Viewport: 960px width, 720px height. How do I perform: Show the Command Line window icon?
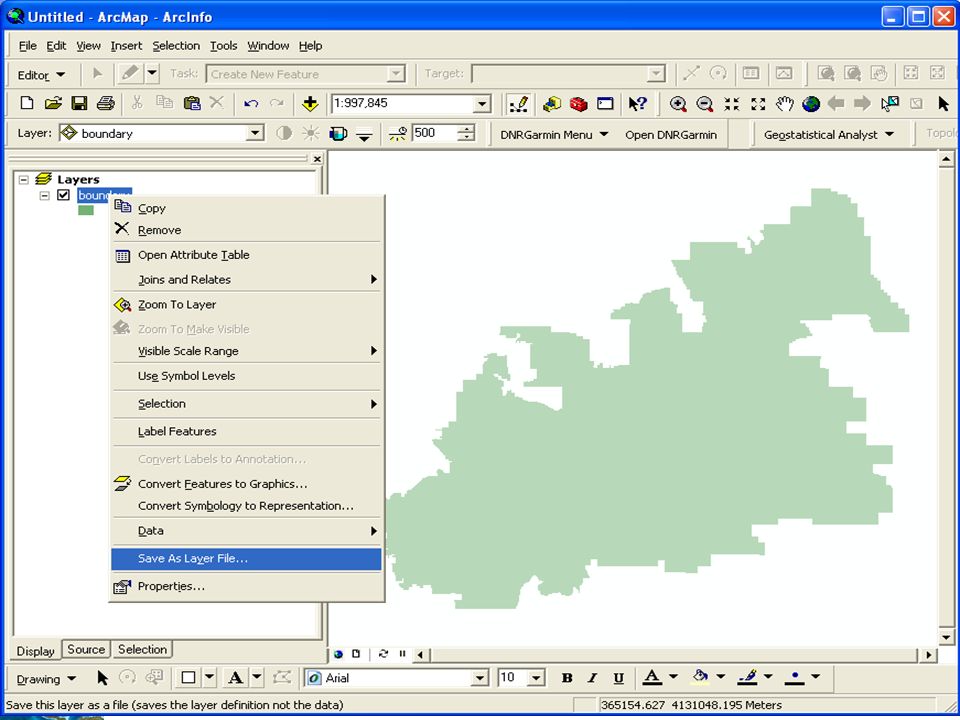click(x=606, y=103)
